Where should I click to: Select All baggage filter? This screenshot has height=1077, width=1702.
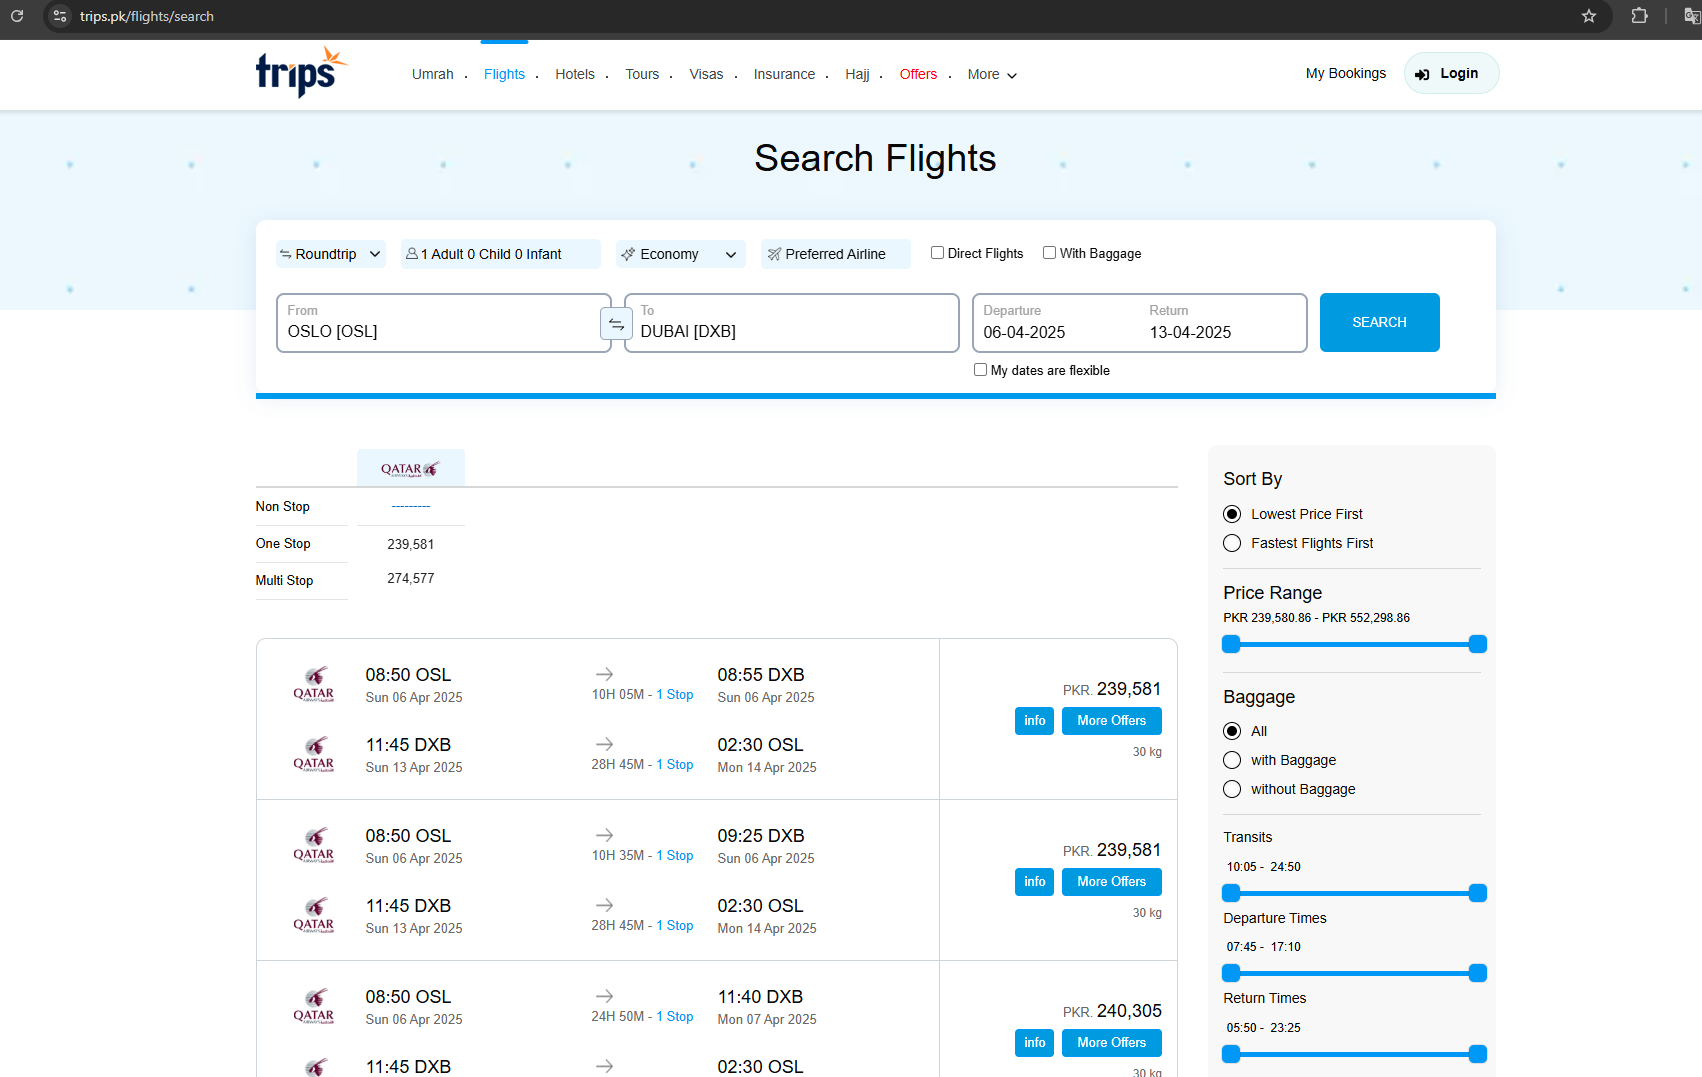click(x=1232, y=731)
